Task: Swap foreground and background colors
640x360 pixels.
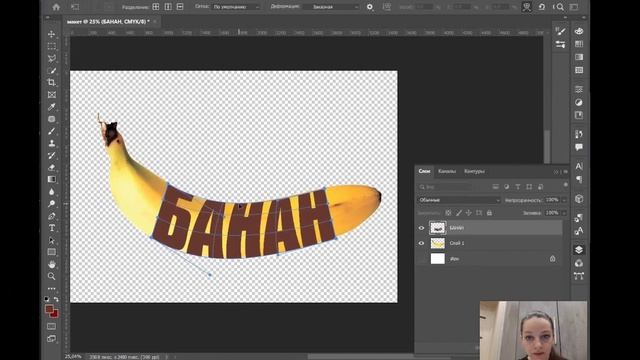Action: (x=56, y=299)
